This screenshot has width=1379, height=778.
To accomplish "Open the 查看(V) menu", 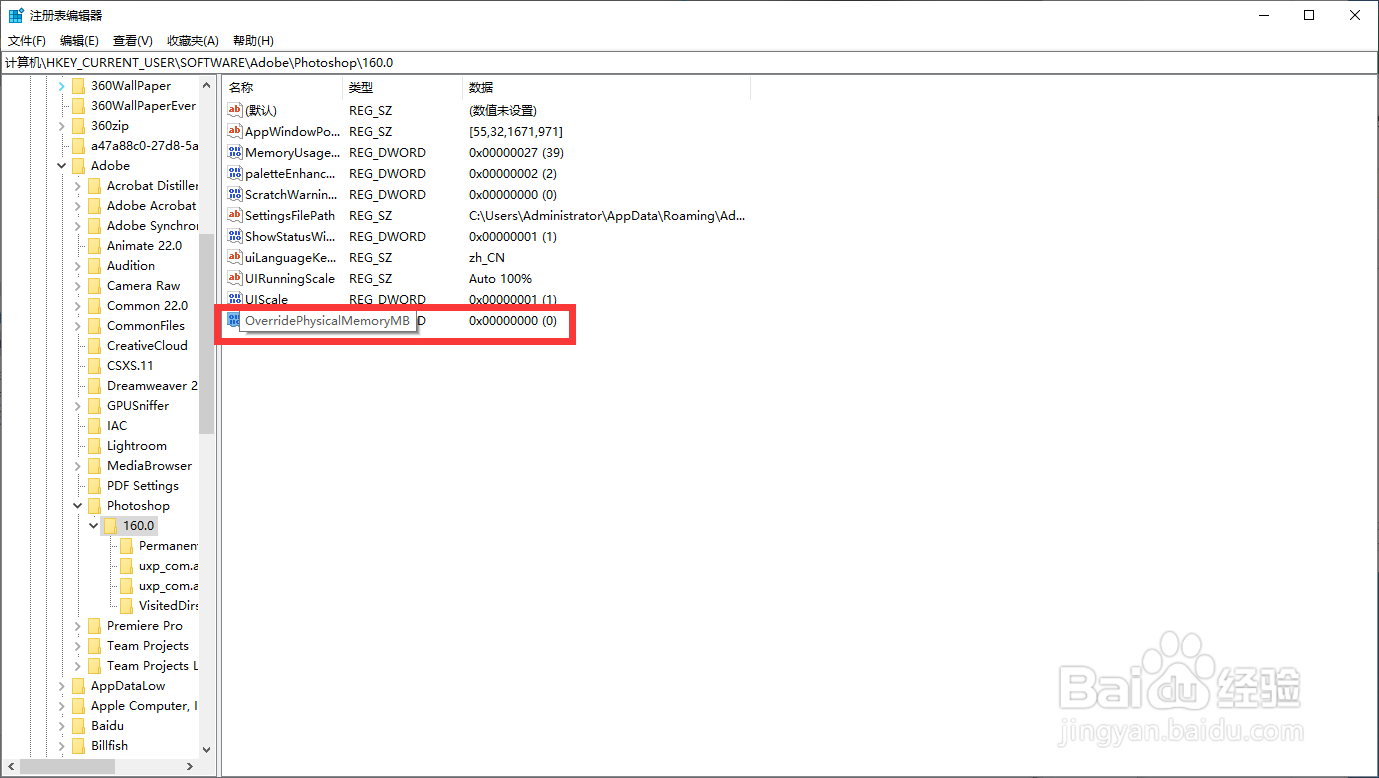I will [x=133, y=40].
